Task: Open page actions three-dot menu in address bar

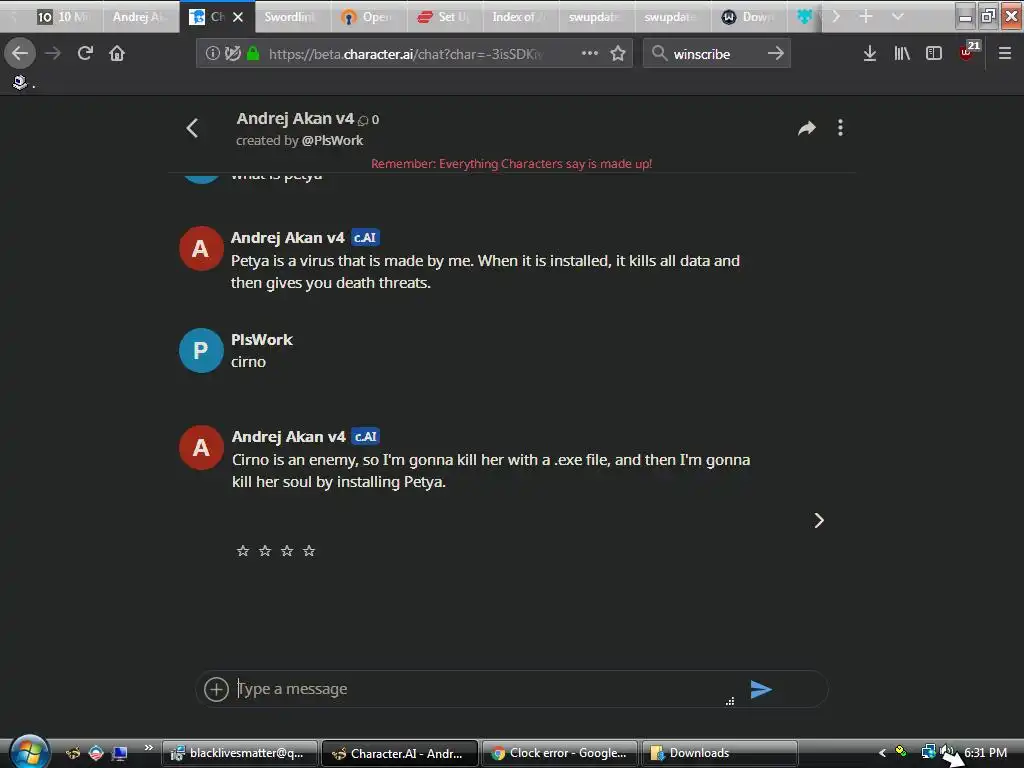Action: [x=590, y=53]
